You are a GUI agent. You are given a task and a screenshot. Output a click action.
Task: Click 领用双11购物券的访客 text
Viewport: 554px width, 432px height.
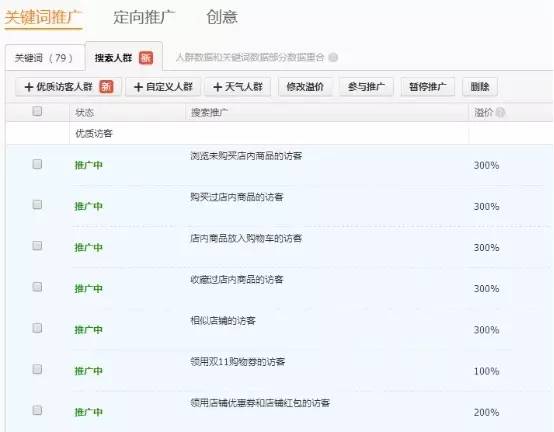point(237,362)
